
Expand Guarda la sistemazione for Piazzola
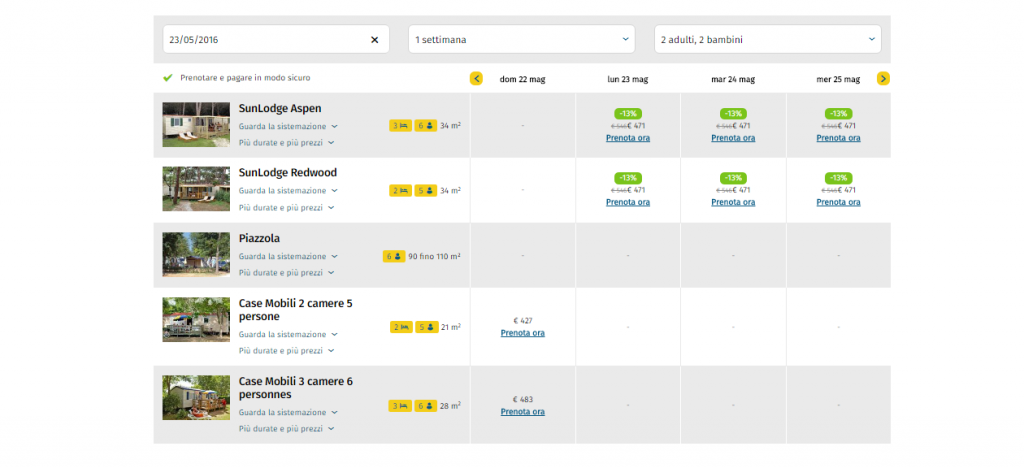click(288, 257)
